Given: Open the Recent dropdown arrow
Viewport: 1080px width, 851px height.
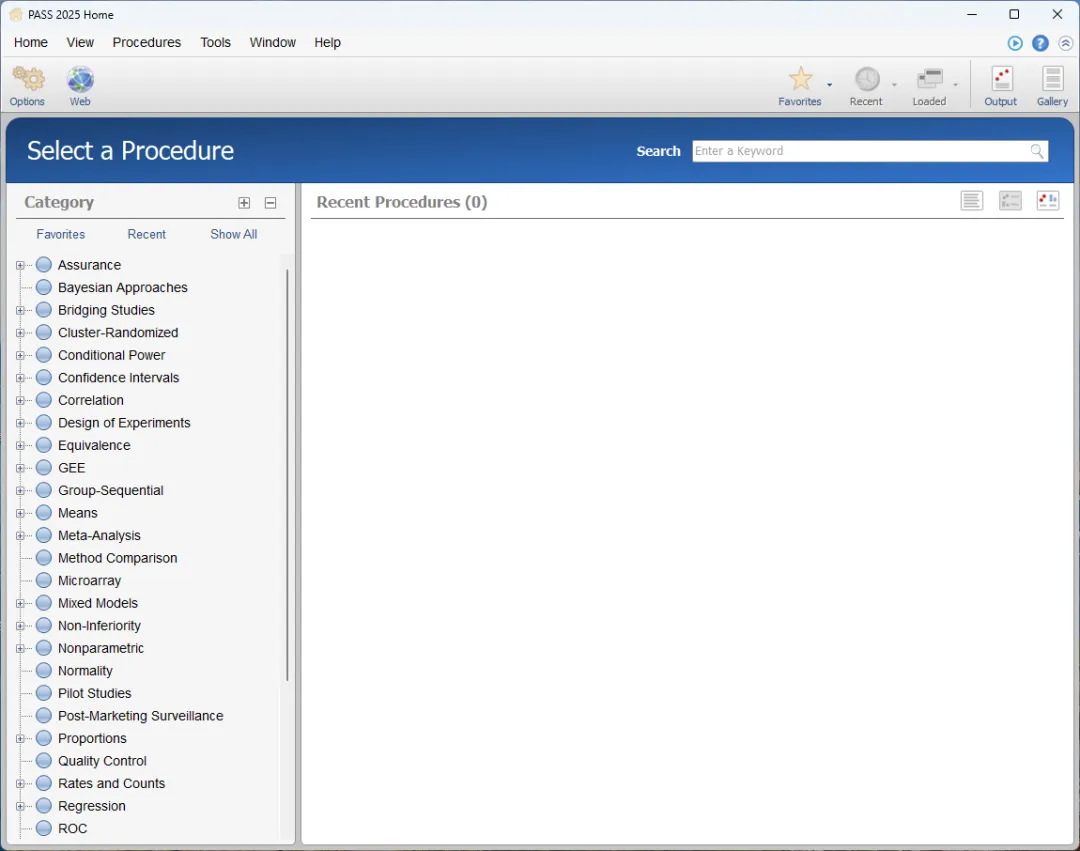Looking at the screenshot, I should click(894, 85).
